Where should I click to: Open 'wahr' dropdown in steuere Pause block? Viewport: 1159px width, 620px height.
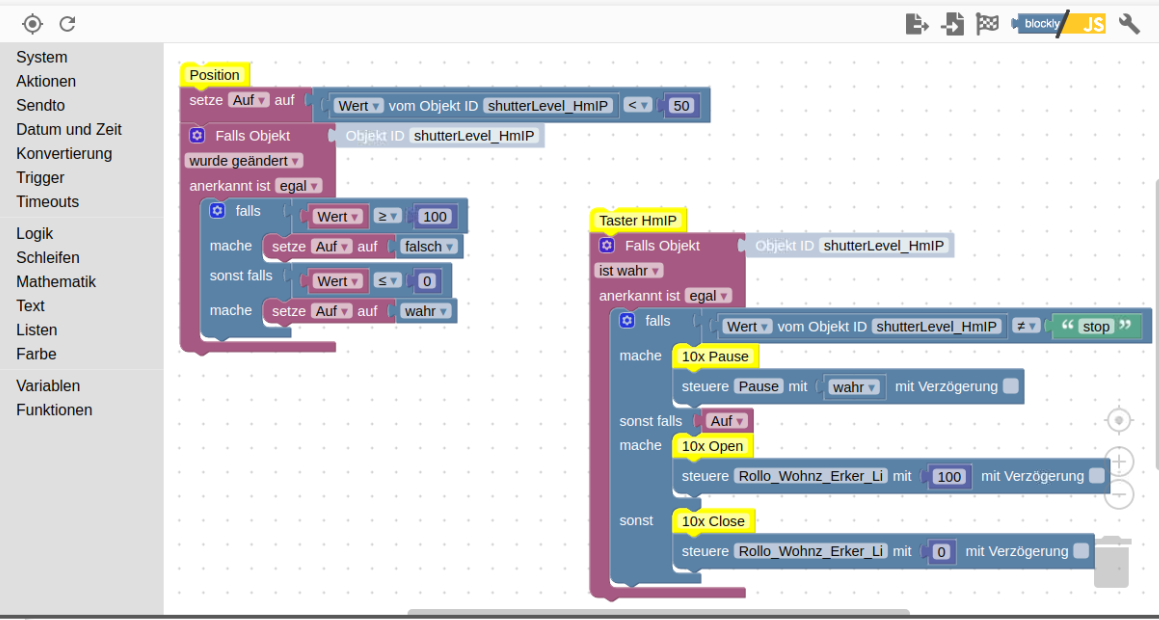click(x=854, y=386)
